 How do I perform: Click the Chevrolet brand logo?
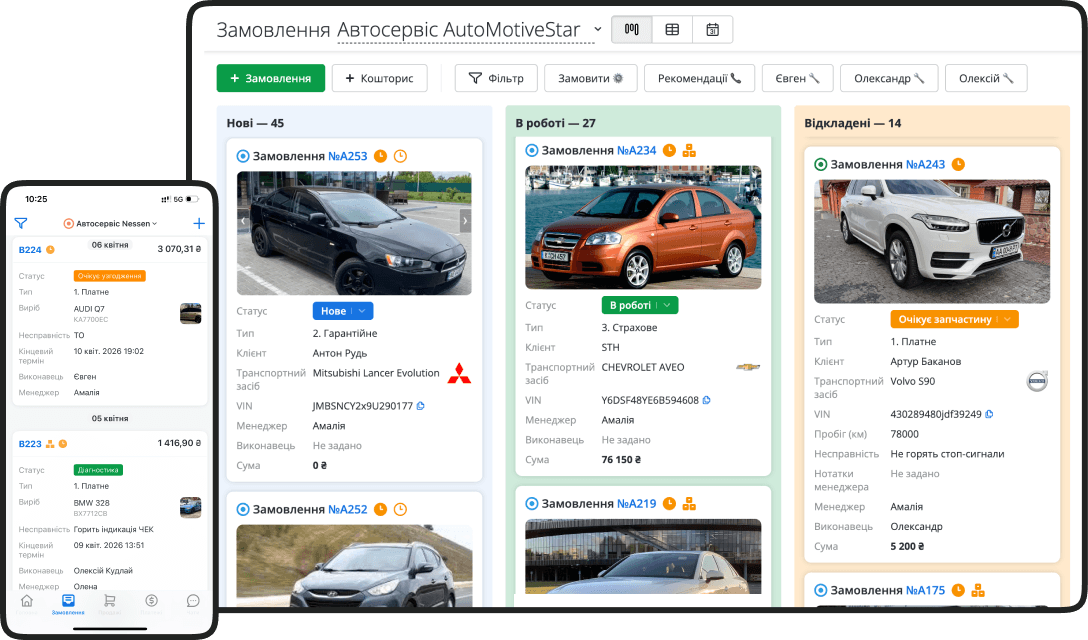[x=748, y=367]
